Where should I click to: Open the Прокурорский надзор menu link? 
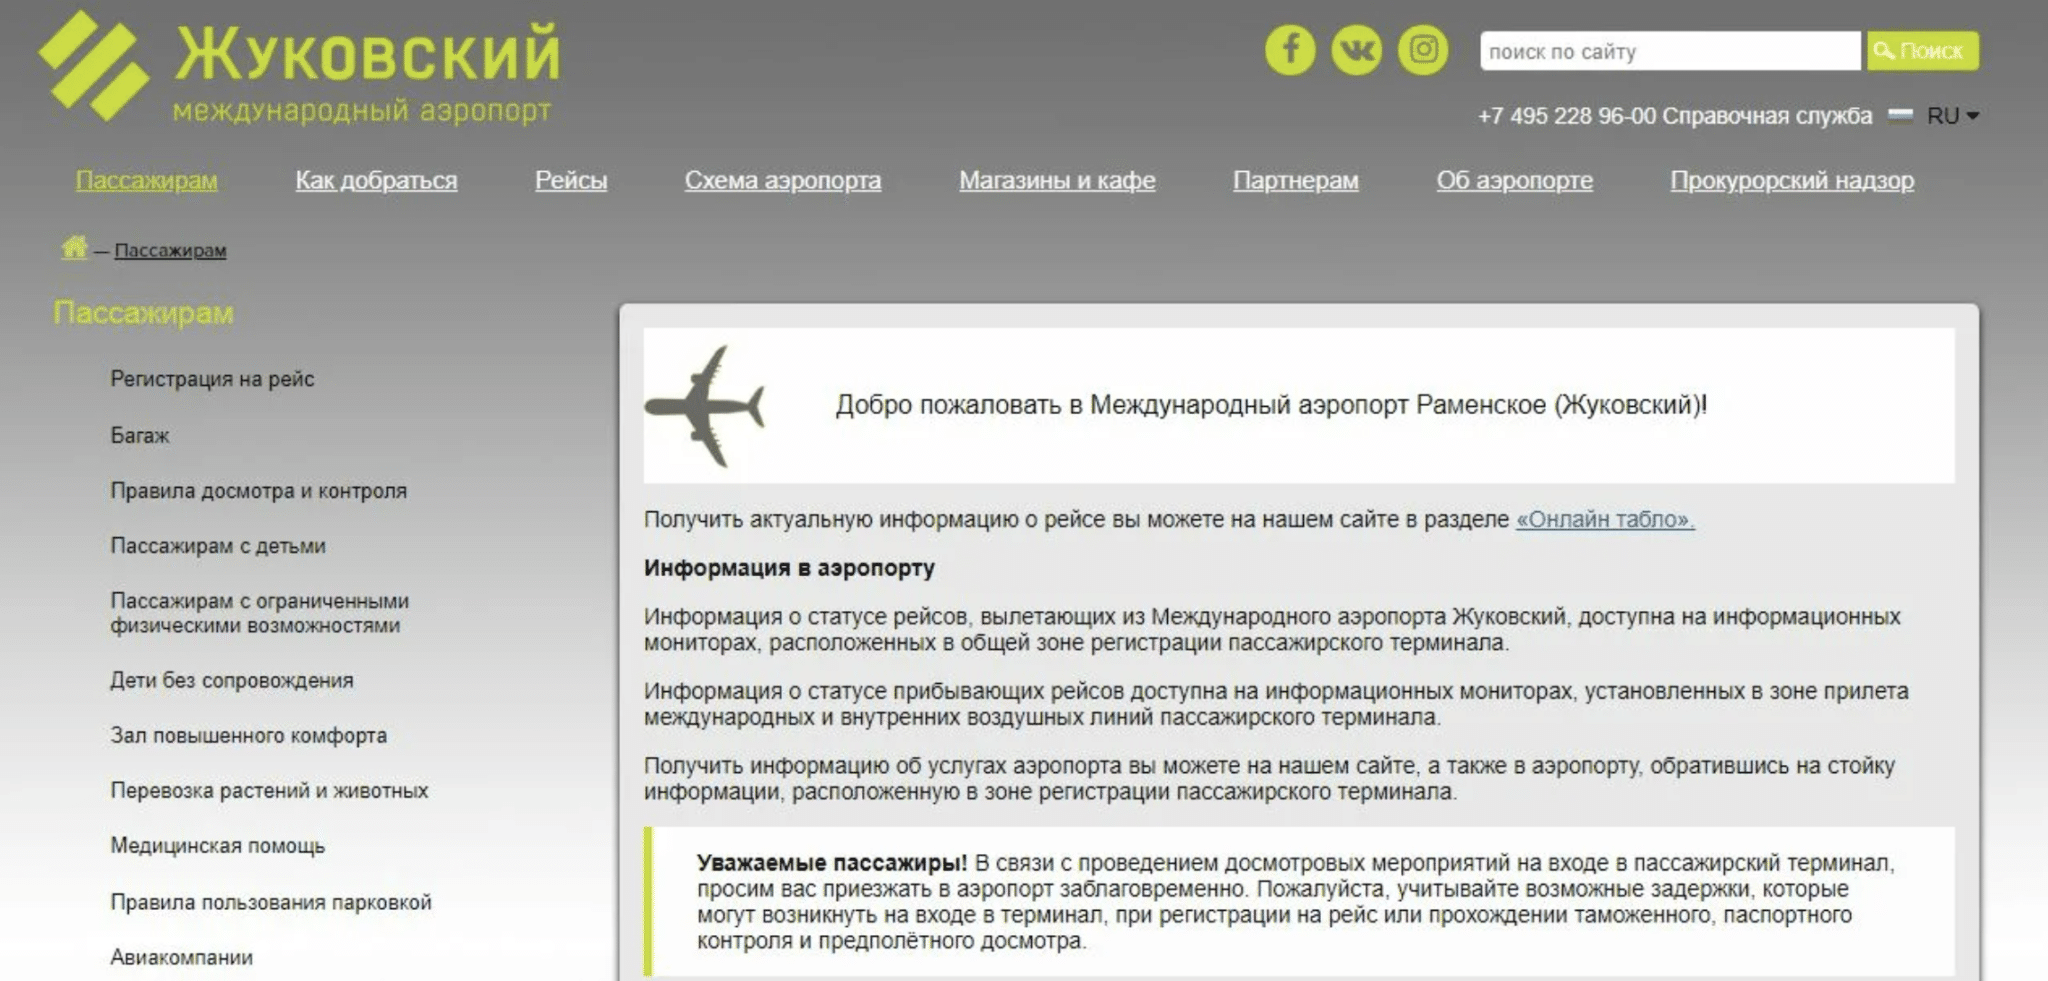pos(1791,180)
